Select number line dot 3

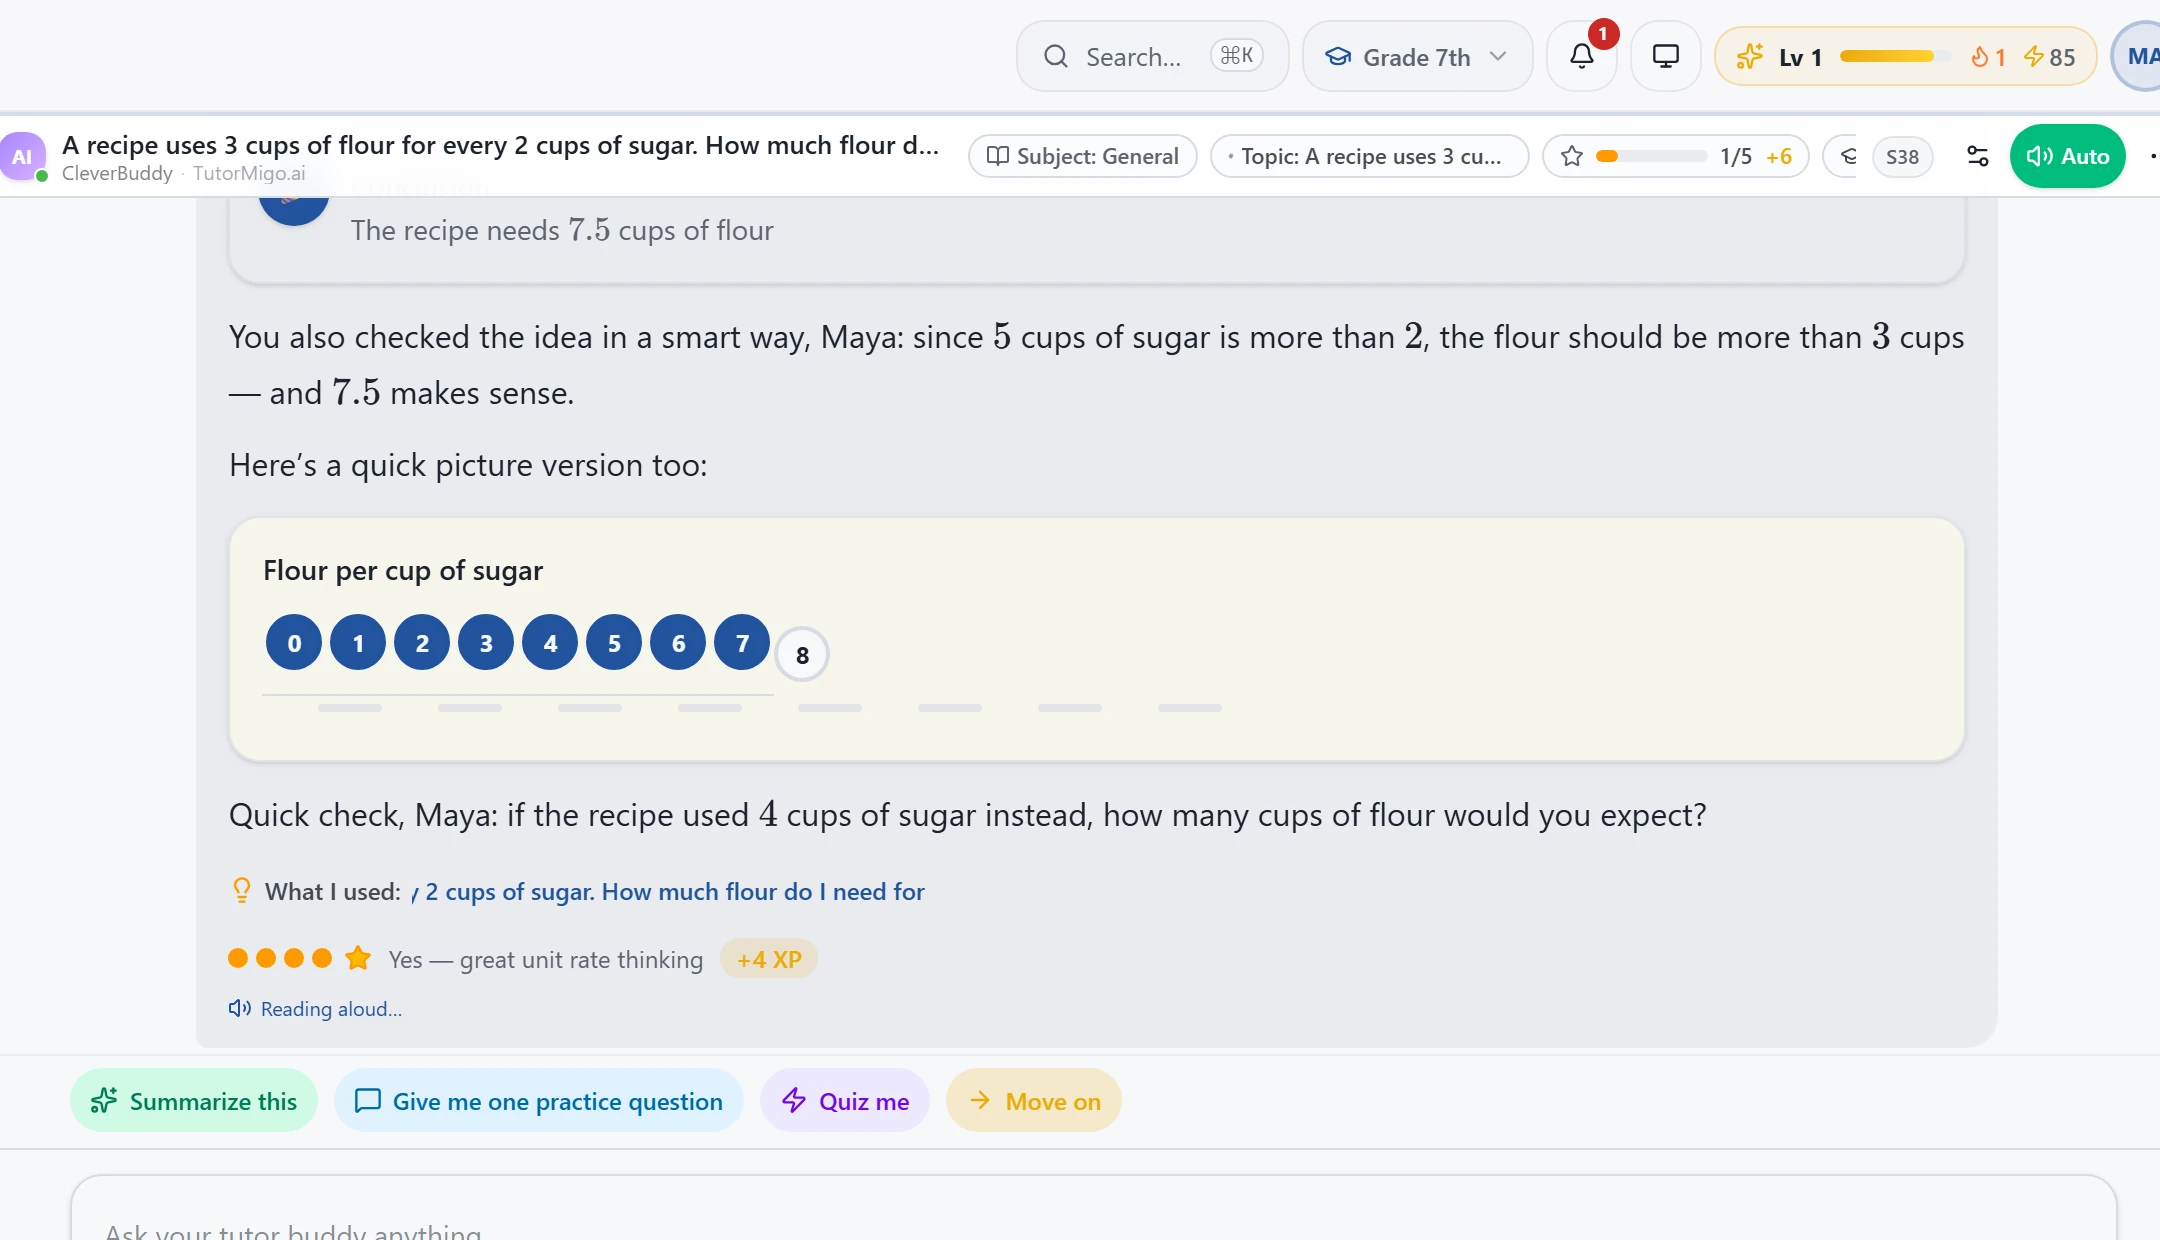pos(486,643)
